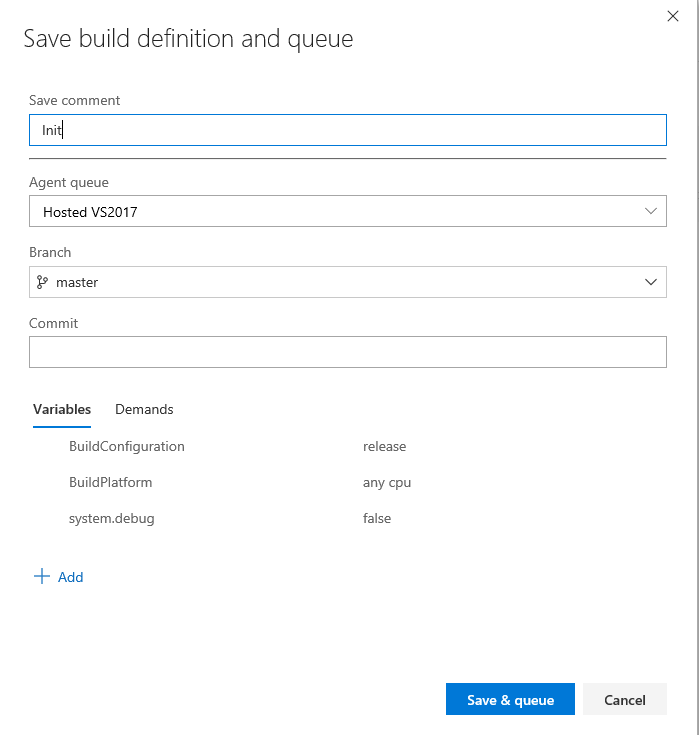This screenshot has height=735, width=699.
Task: Switch to the Variables tab
Action: point(62,409)
